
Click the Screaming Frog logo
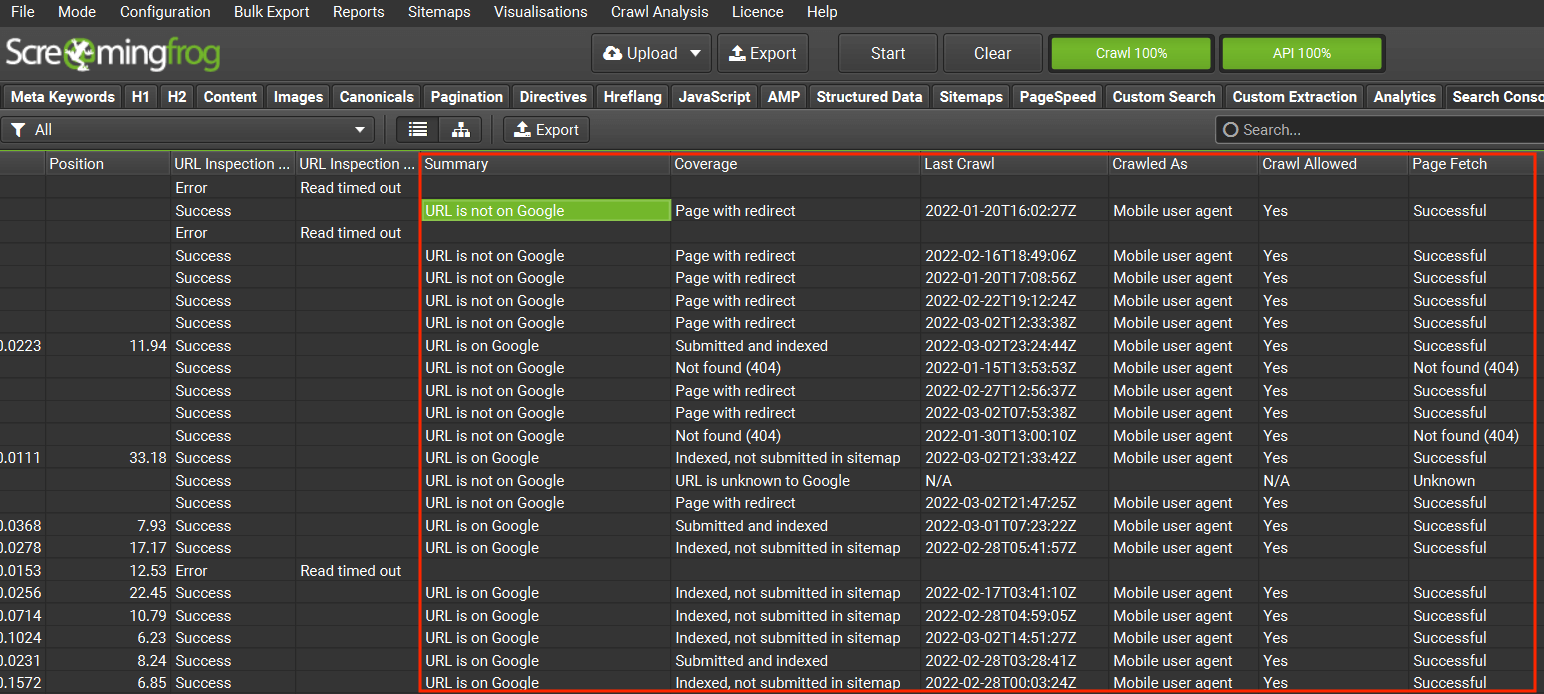113,54
